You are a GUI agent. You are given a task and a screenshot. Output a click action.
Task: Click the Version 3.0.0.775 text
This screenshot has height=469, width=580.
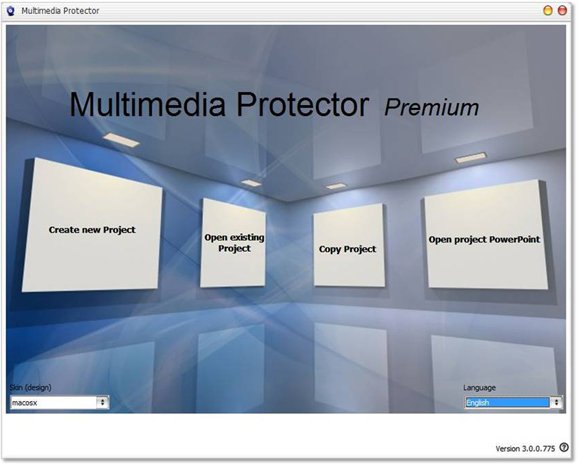click(525, 449)
